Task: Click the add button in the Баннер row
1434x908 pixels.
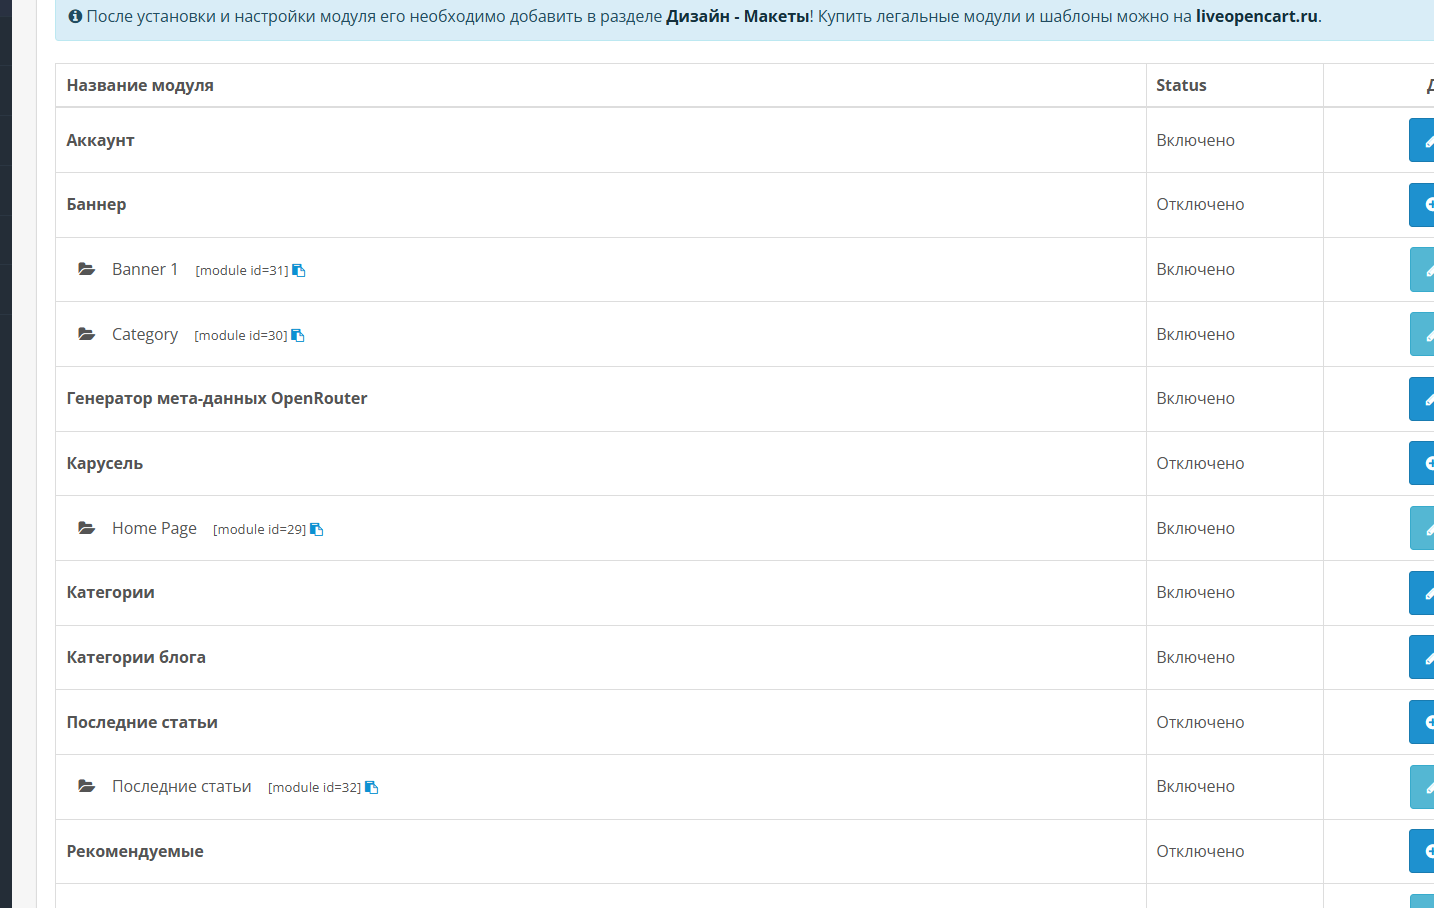Action: (1422, 204)
